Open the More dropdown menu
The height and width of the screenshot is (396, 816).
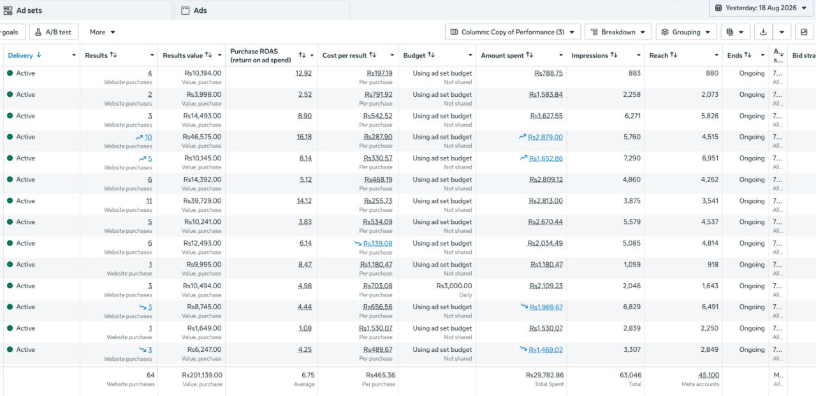click(x=102, y=32)
